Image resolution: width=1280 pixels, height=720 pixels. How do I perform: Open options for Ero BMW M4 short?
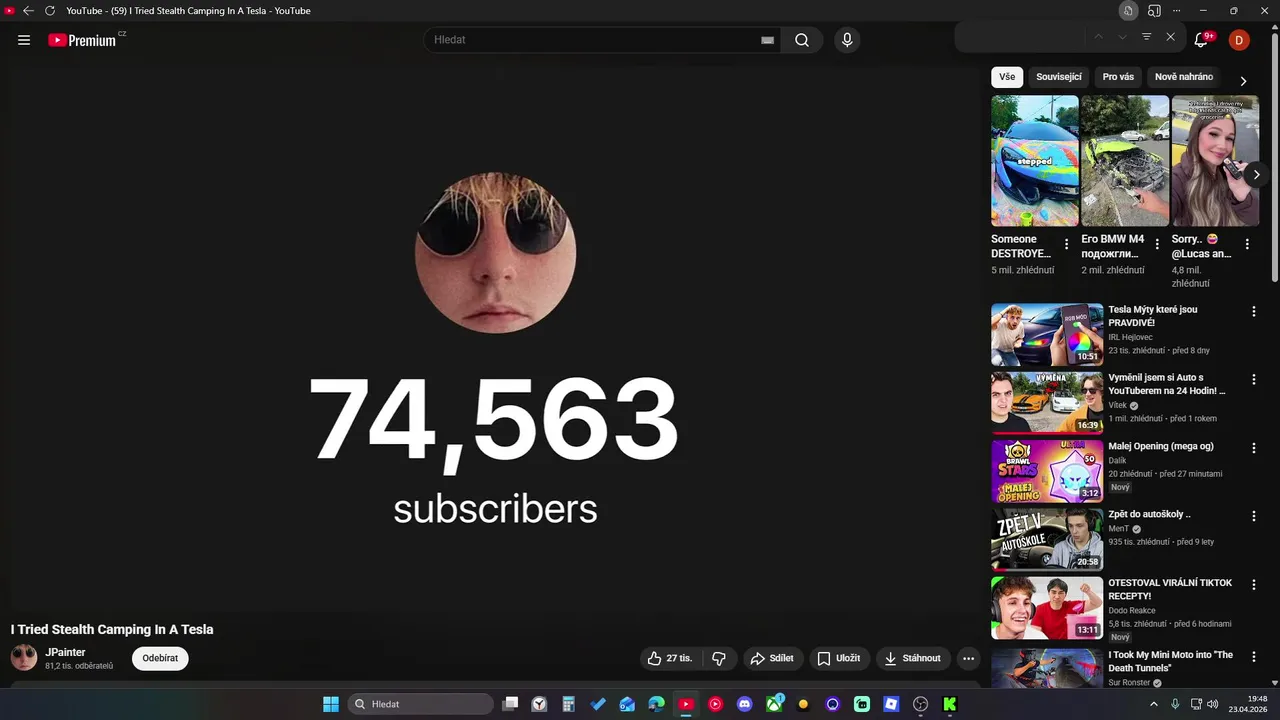pos(1157,244)
